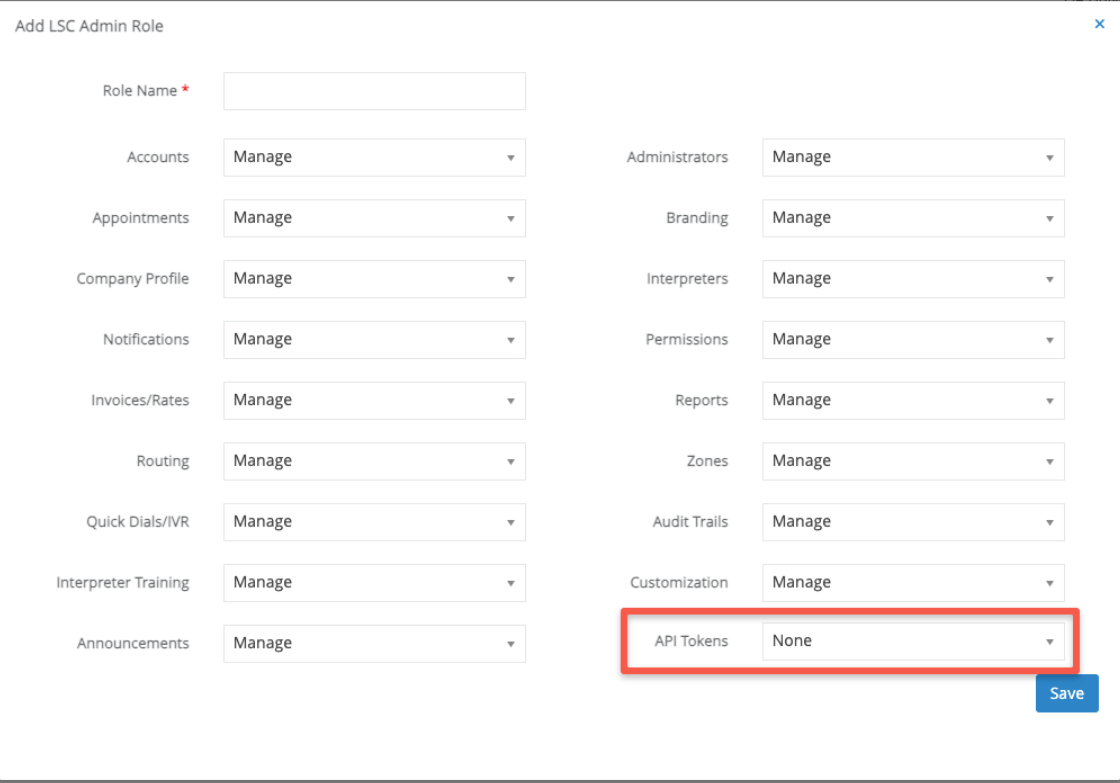This screenshot has height=783, width=1120.
Task: Open the Customization permission dropdown
Action: coord(912,583)
